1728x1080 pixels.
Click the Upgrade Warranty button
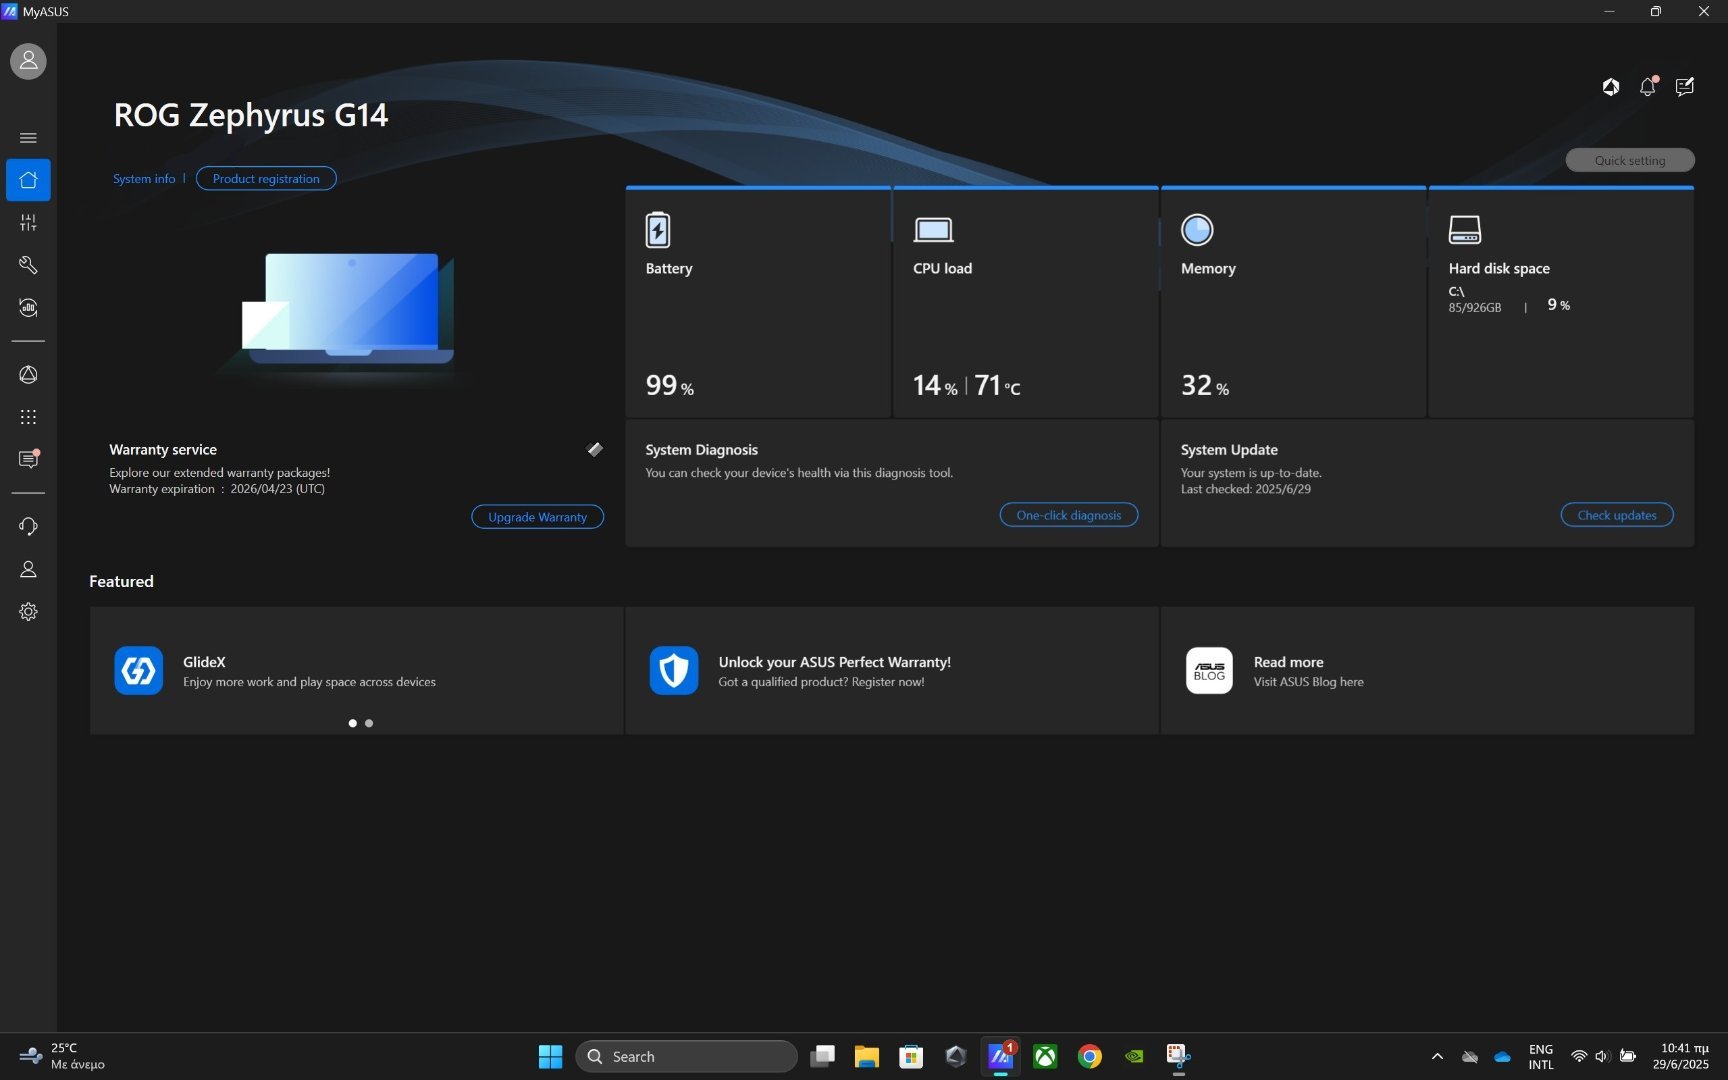click(537, 517)
